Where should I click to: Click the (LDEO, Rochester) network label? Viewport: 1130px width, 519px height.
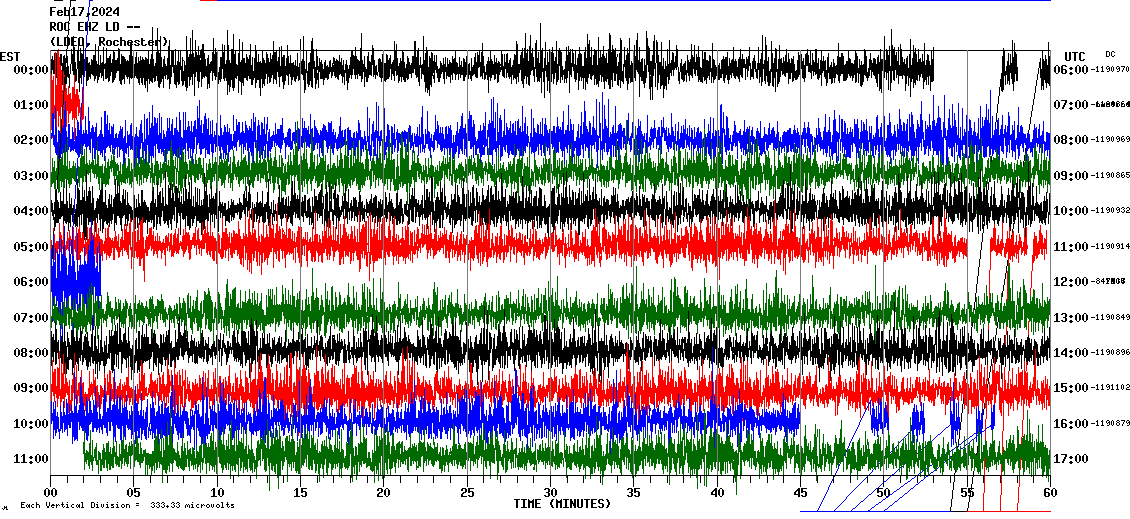110,42
